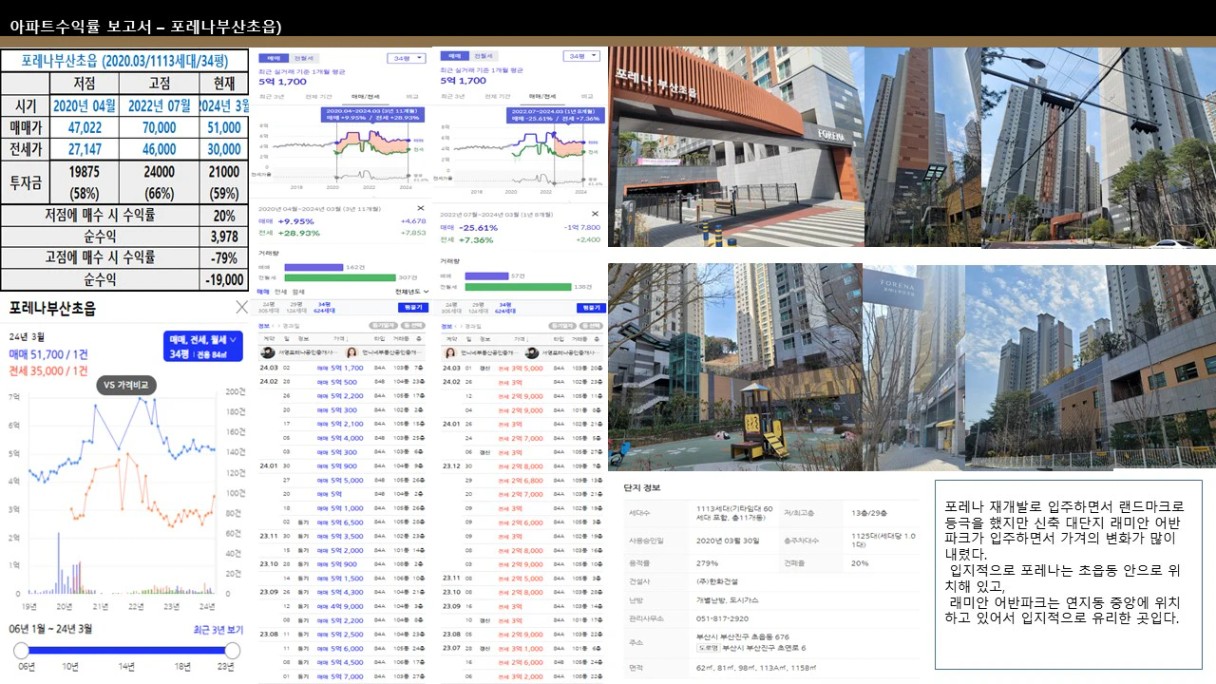
Task: Click the woman agent avatar in 매매 list
Action: tap(352, 353)
